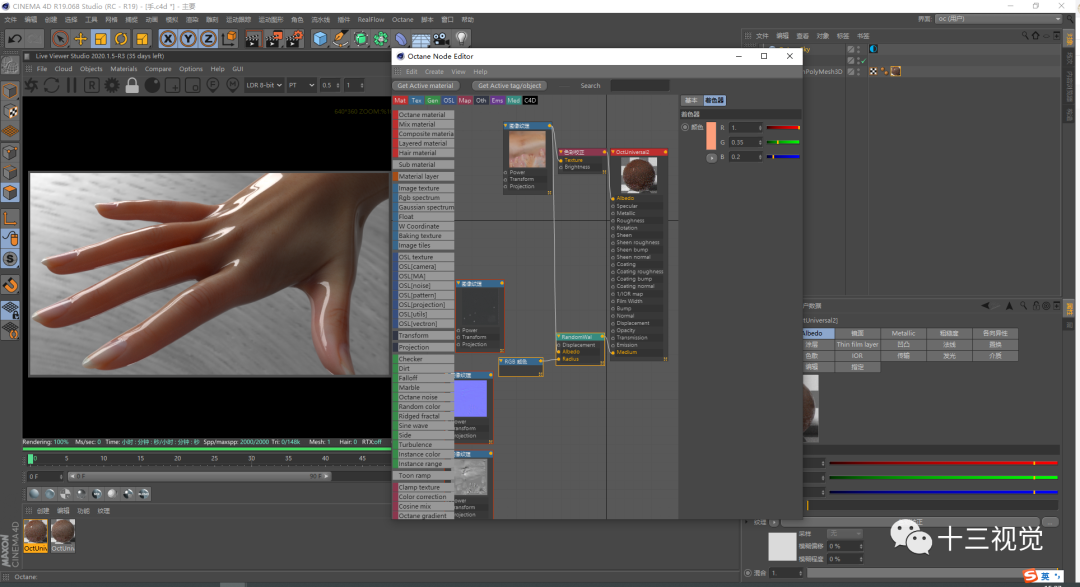Click the blue timeline slider in attributes panel
This screenshot has height=587, width=1080.
pos(943,492)
